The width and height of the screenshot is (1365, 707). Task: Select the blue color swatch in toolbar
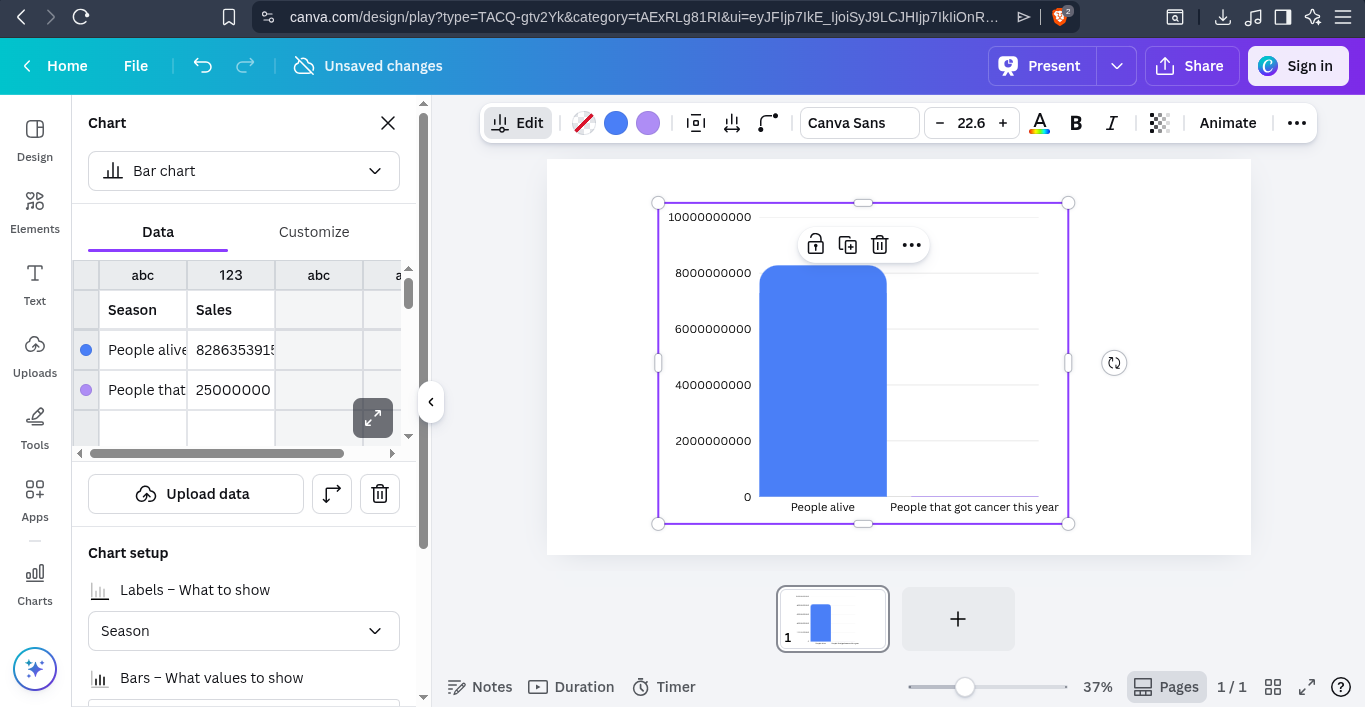[616, 123]
